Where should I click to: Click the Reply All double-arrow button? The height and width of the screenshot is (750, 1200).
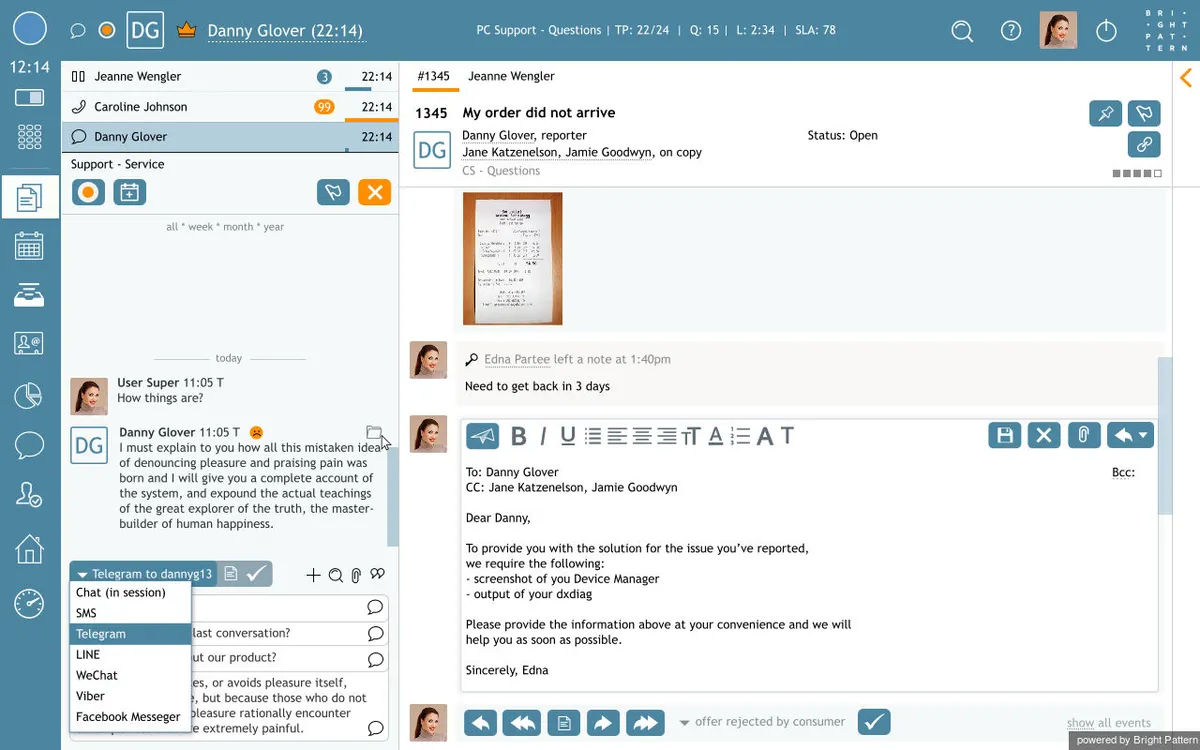(522, 722)
